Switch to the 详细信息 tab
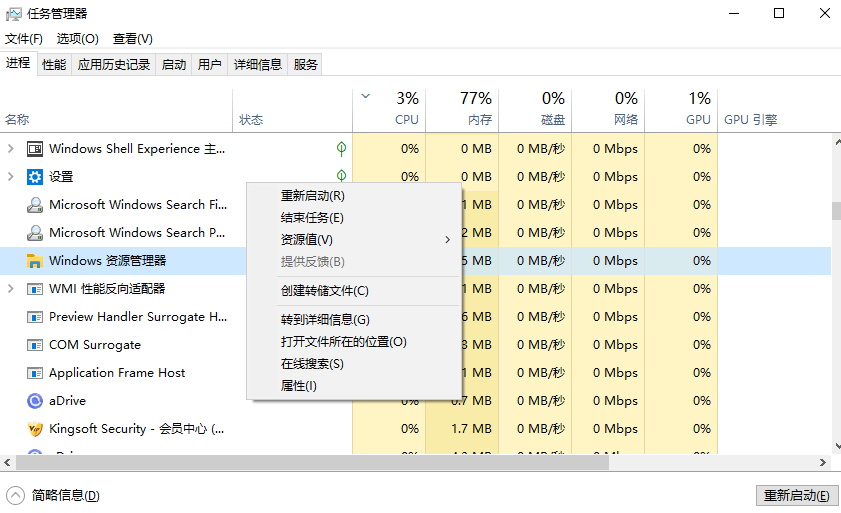Viewport: 841px width, 513px height. coord(257,65)
